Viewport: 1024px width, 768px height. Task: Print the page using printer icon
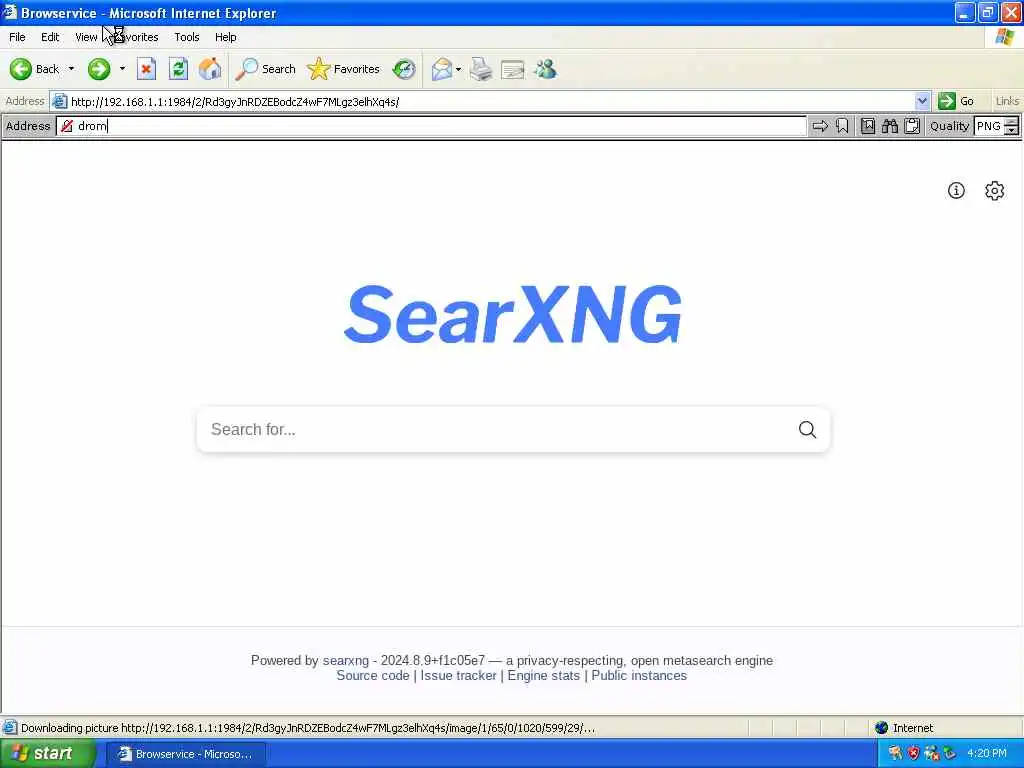click(x=481, y=69)
